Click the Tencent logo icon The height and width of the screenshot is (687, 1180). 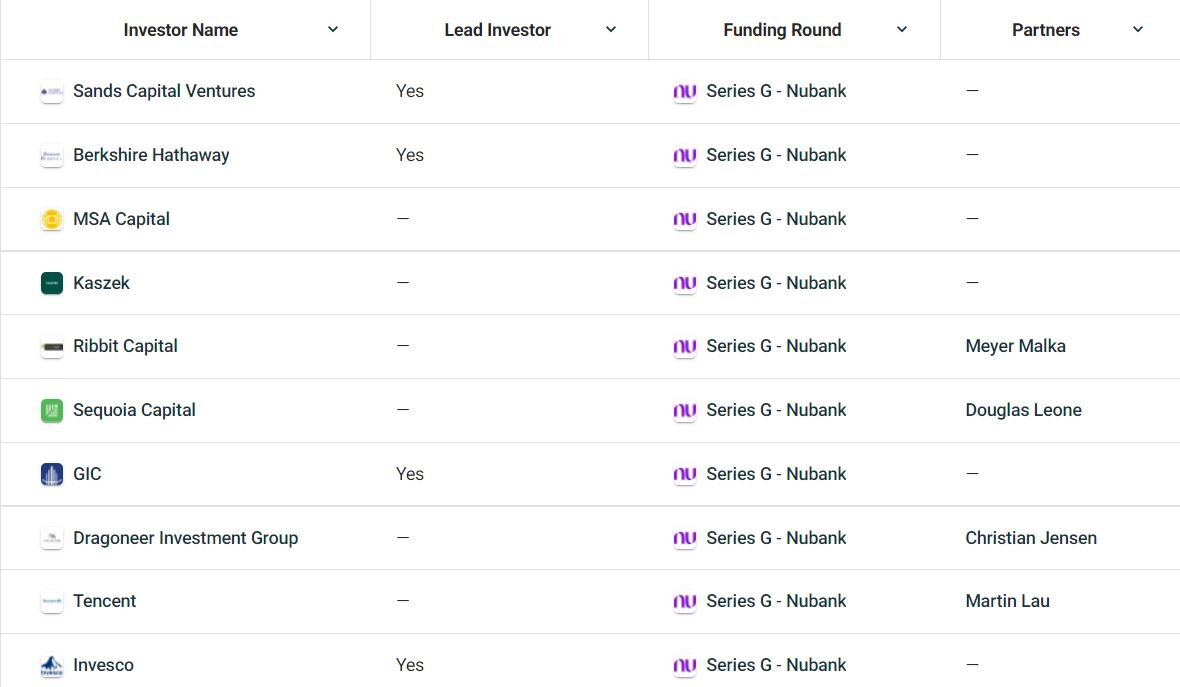point(52,602)
